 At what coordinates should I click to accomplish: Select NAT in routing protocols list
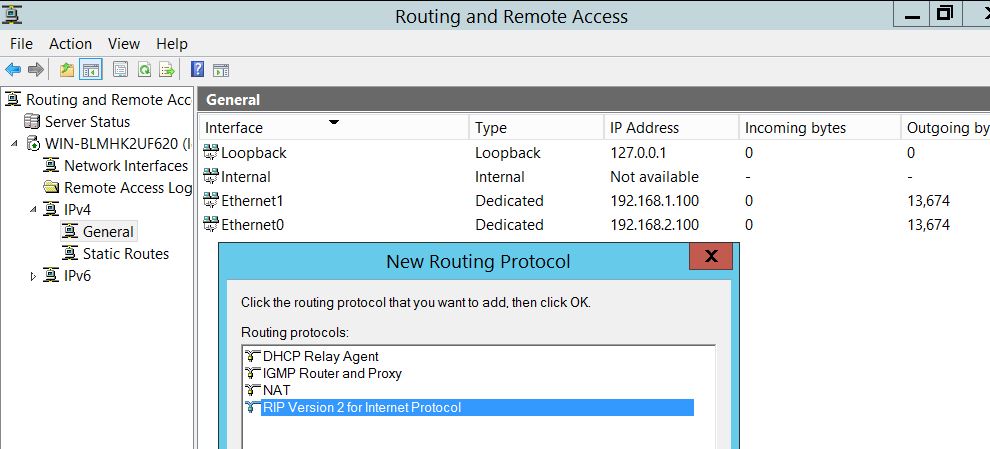coord(277,390)
